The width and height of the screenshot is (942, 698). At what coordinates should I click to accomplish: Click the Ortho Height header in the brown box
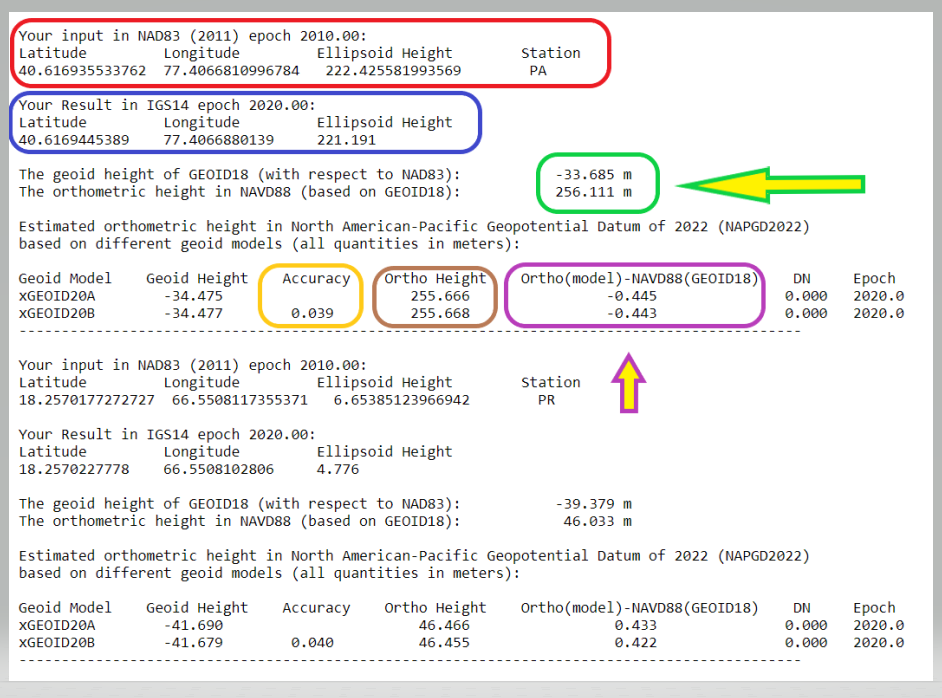tap(435, 279)
